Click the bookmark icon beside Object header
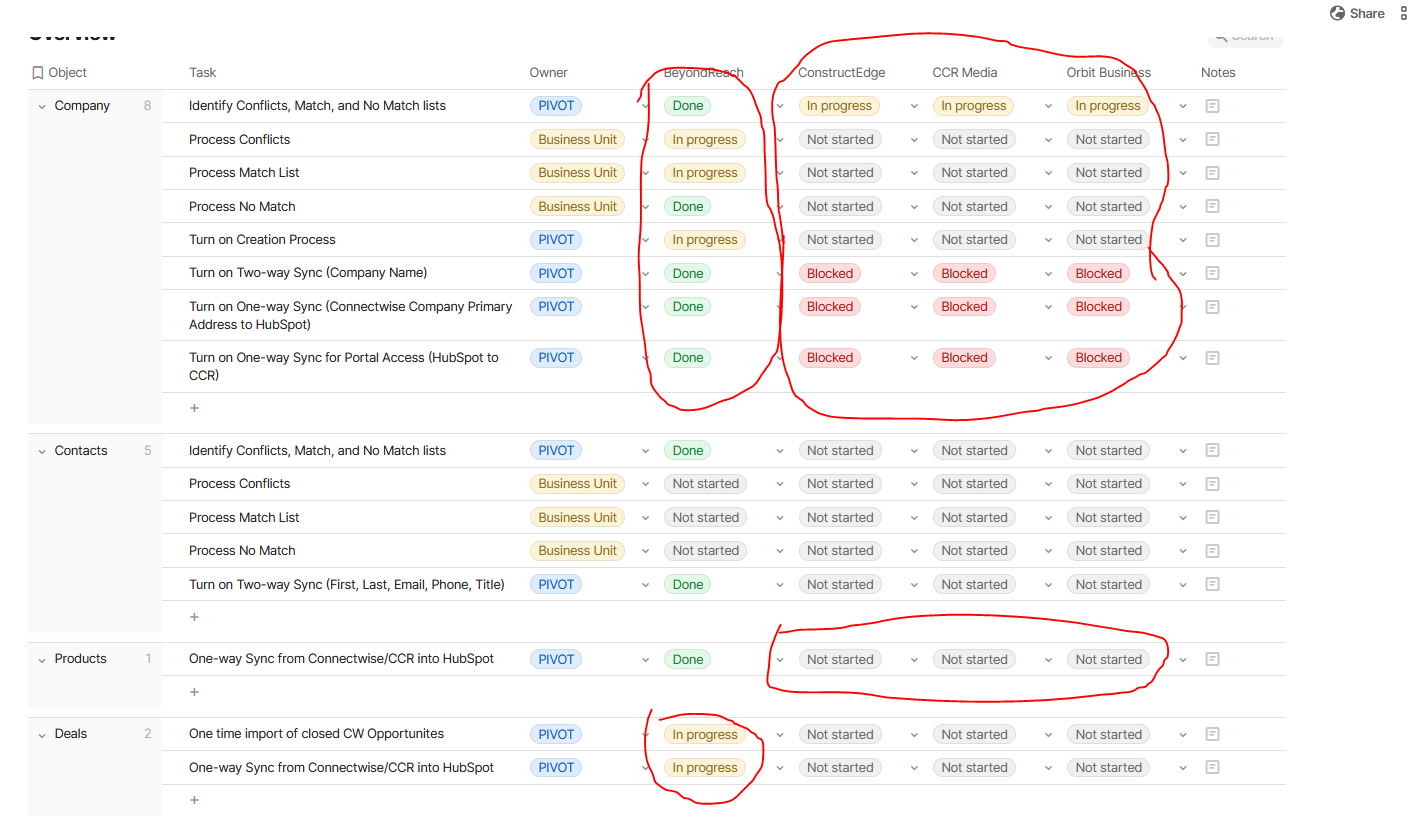1408x828 pixels. pos(38,73)
